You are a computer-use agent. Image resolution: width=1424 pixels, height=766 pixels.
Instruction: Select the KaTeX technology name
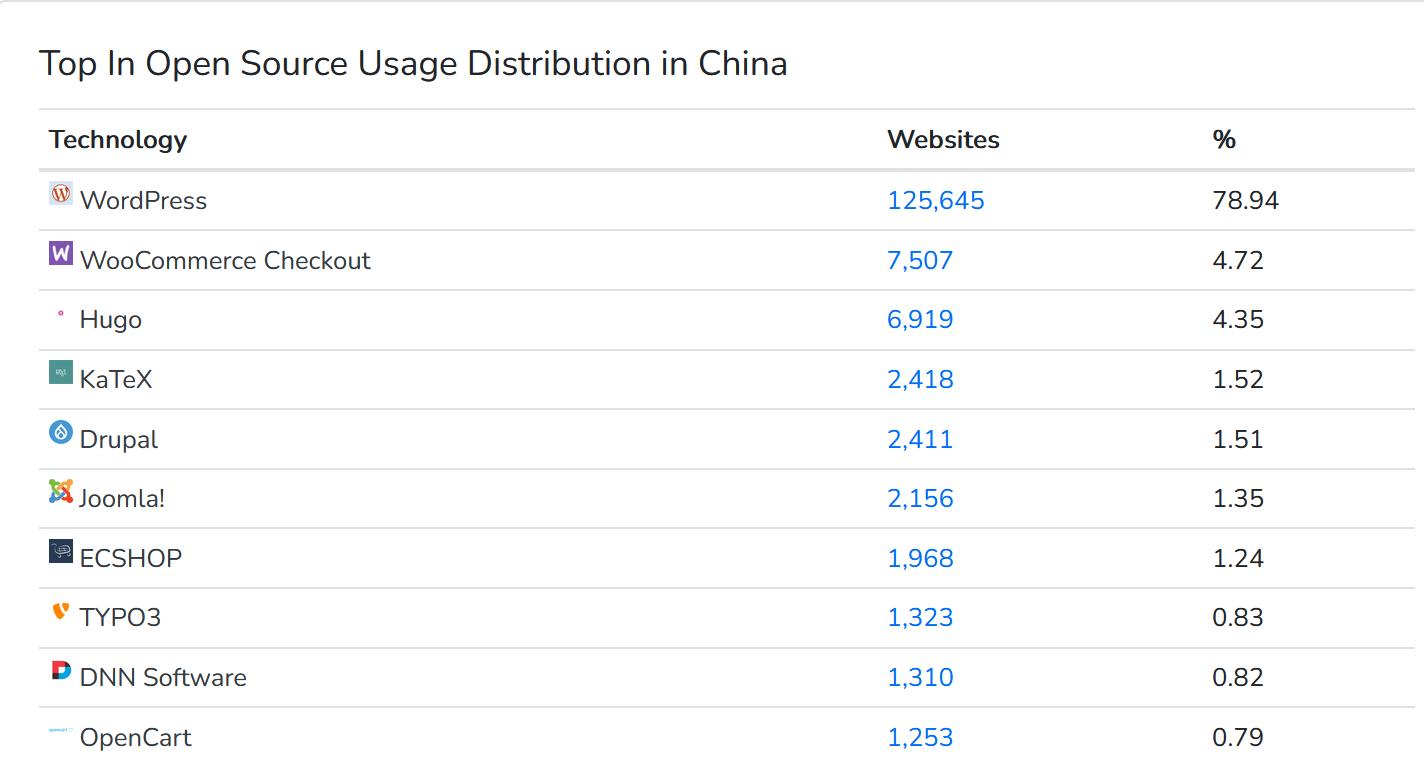click(x=116, y=379)
